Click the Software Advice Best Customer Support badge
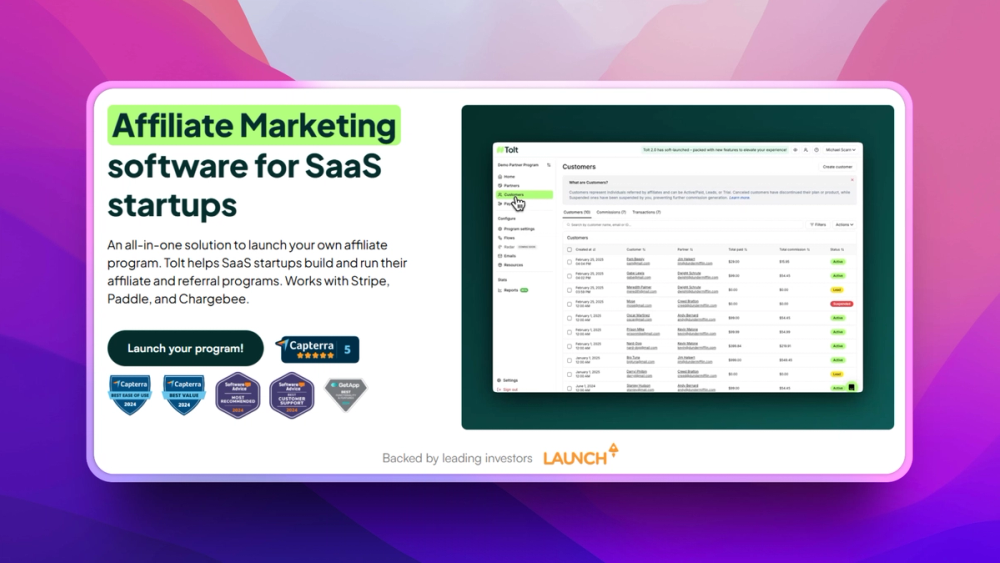This screenshot has width=1000, height=563. coord(291,395)
